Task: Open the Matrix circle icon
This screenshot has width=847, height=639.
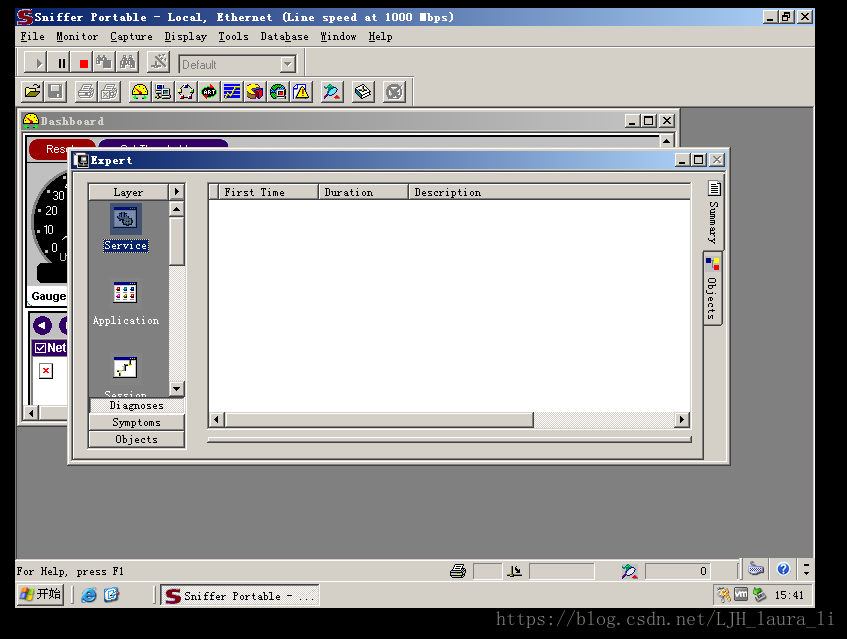Action: pyautogui.click(x=186, y=92)
